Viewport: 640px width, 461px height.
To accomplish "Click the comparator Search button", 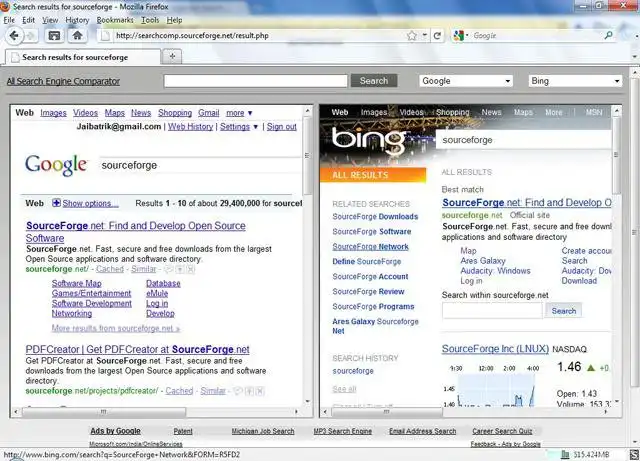I will click(374, 81).
